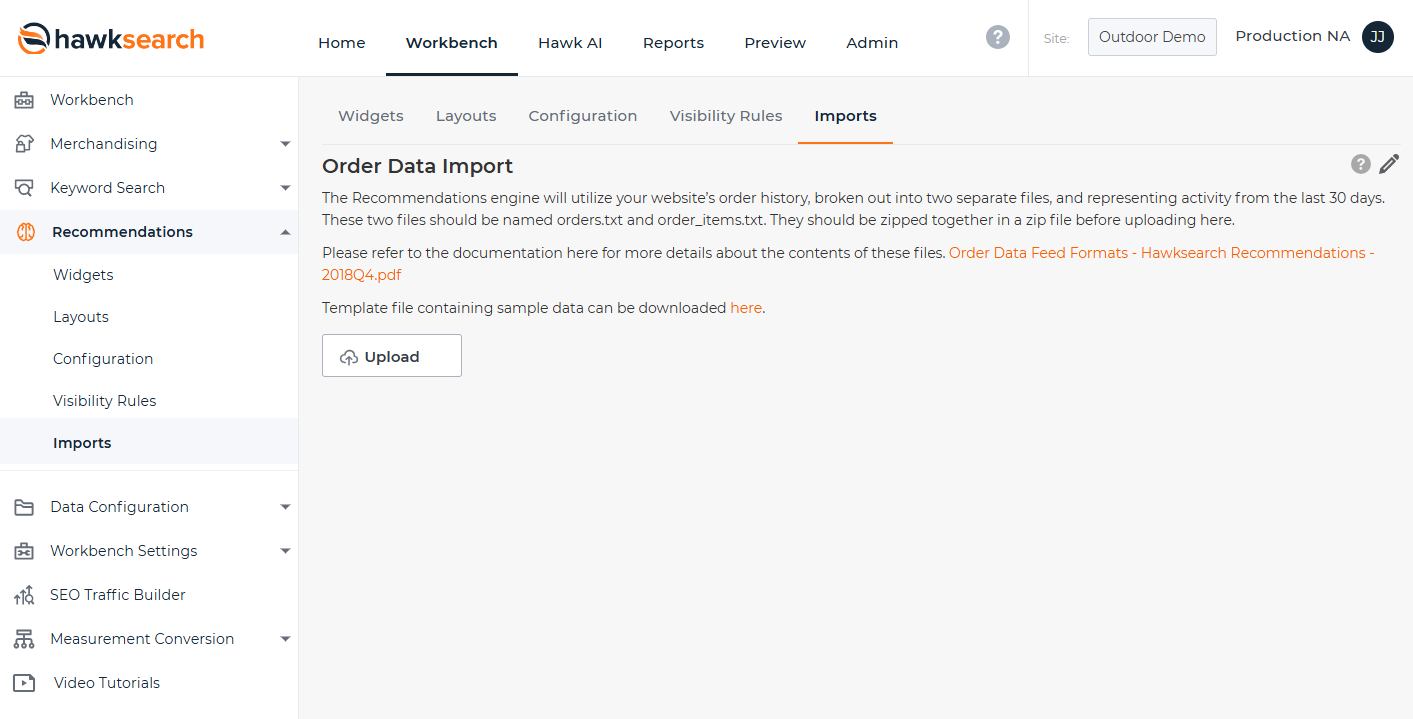Open SEO Traffic Builder label
This screenshot has width=1413, height=719.
[x=118, y=595]
